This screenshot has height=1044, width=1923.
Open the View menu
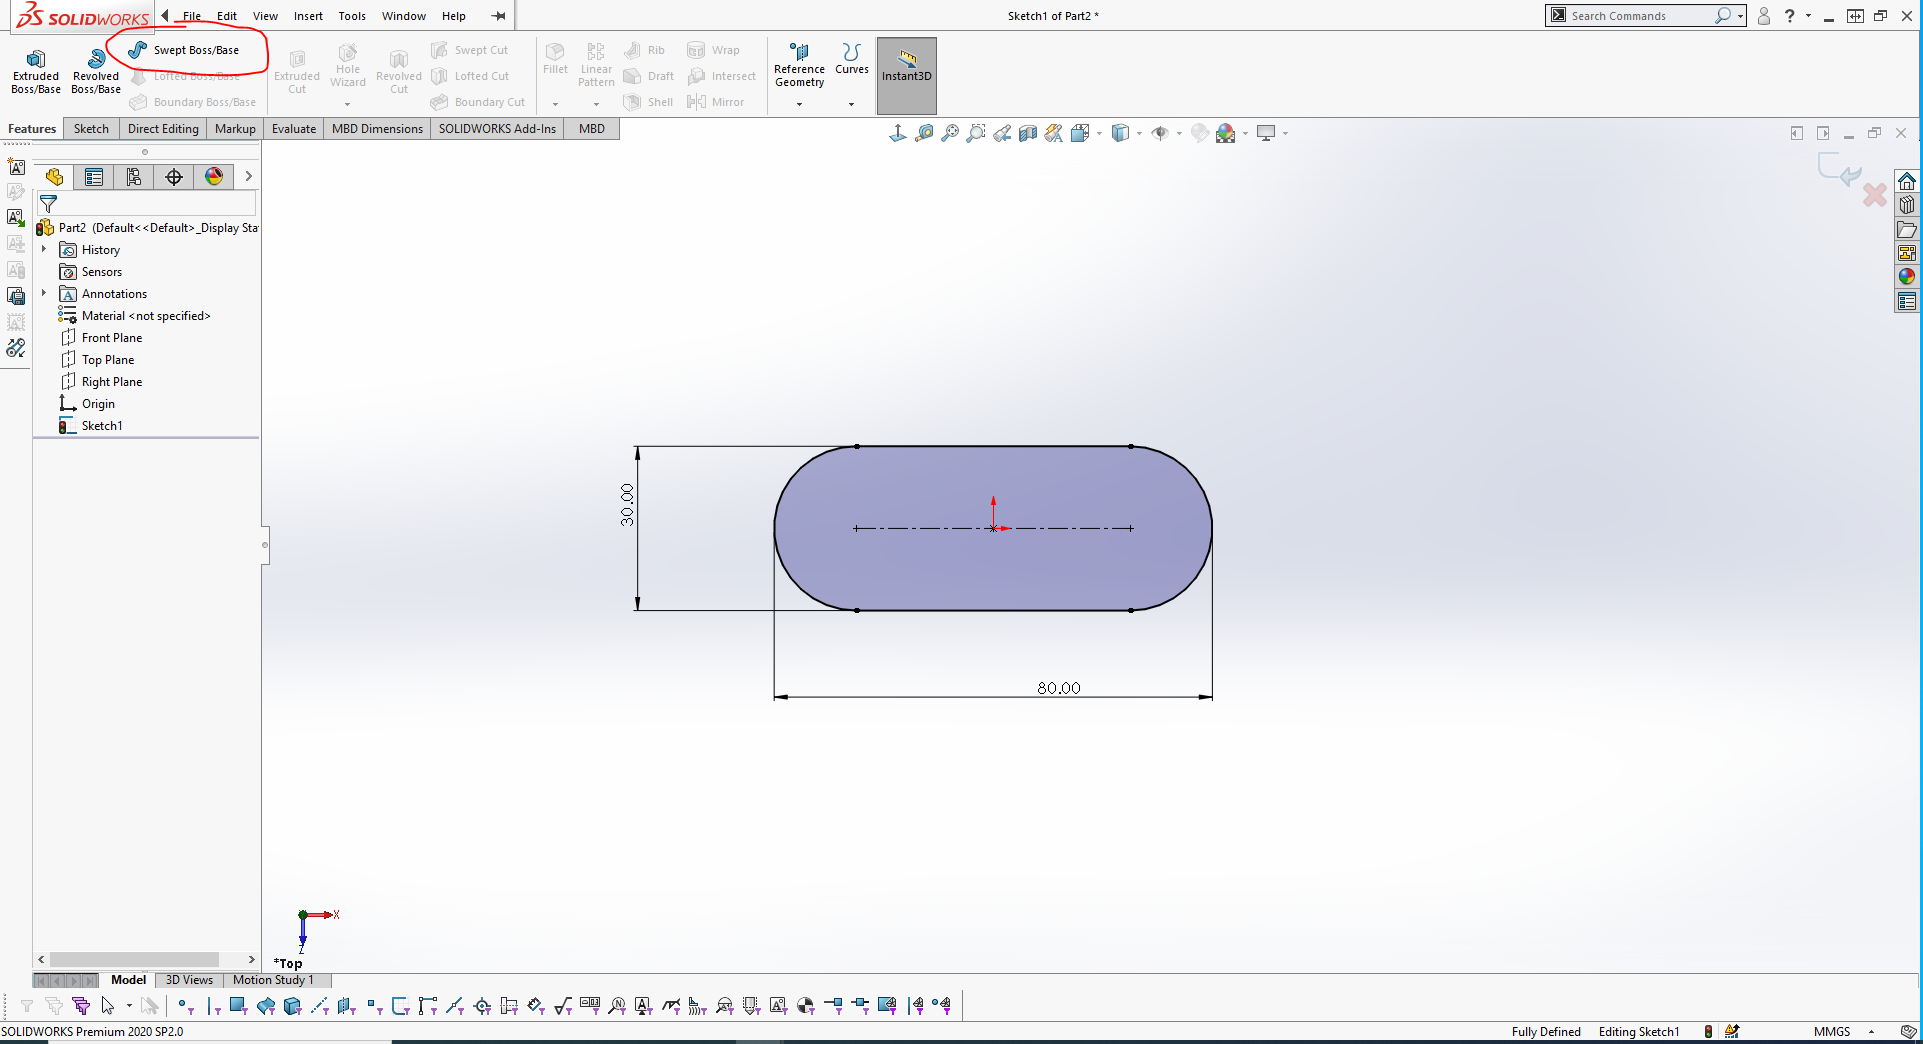pyautogui.click(x=265, y=16)
